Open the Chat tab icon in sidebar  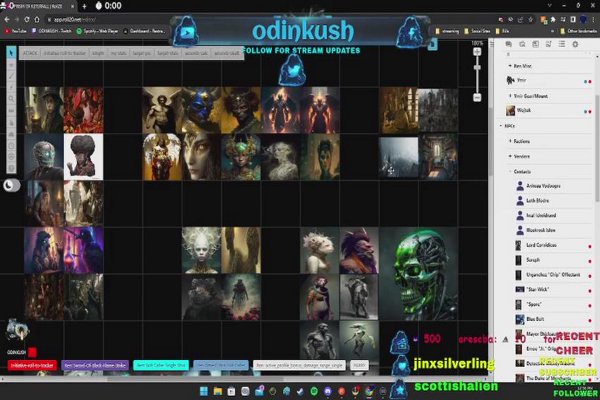[509, 44]
